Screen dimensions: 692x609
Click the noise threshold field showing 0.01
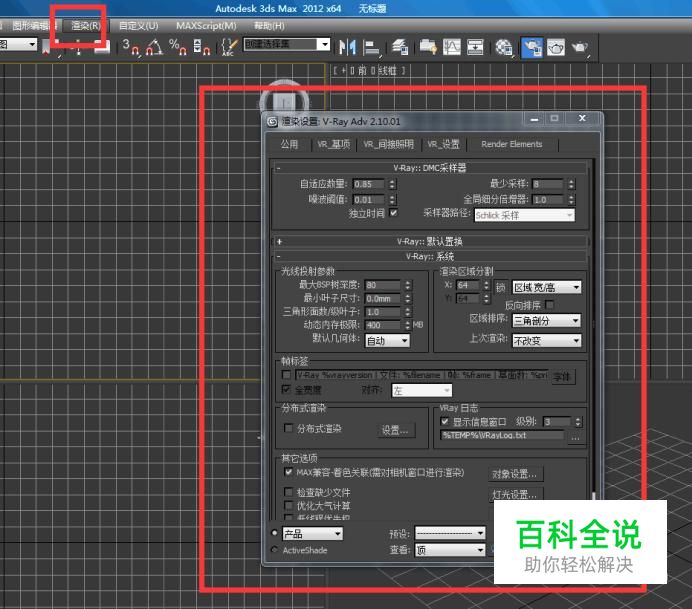tap(369, 200)
